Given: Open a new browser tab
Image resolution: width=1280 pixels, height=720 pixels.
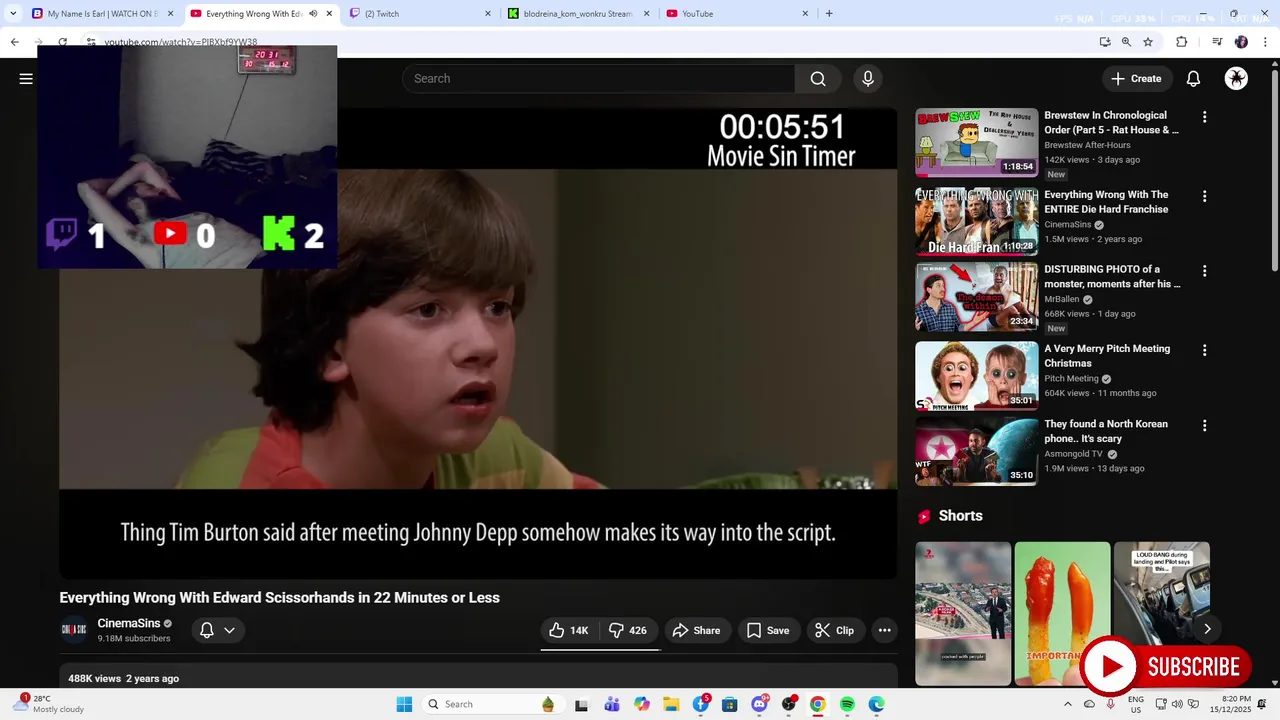Looking at the screenshot, I should pyautogui.click(x=829, y=14).
